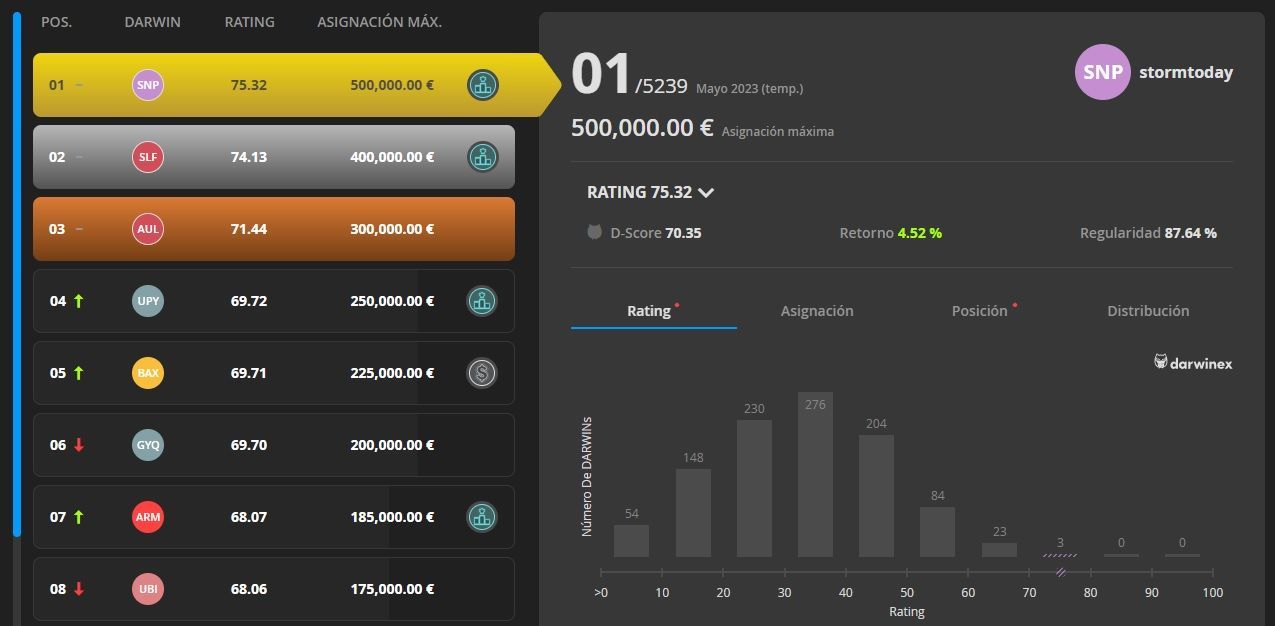Click the rating value 74.13
This screenshot has width=1275, height=626.
[x=249, y=157]
